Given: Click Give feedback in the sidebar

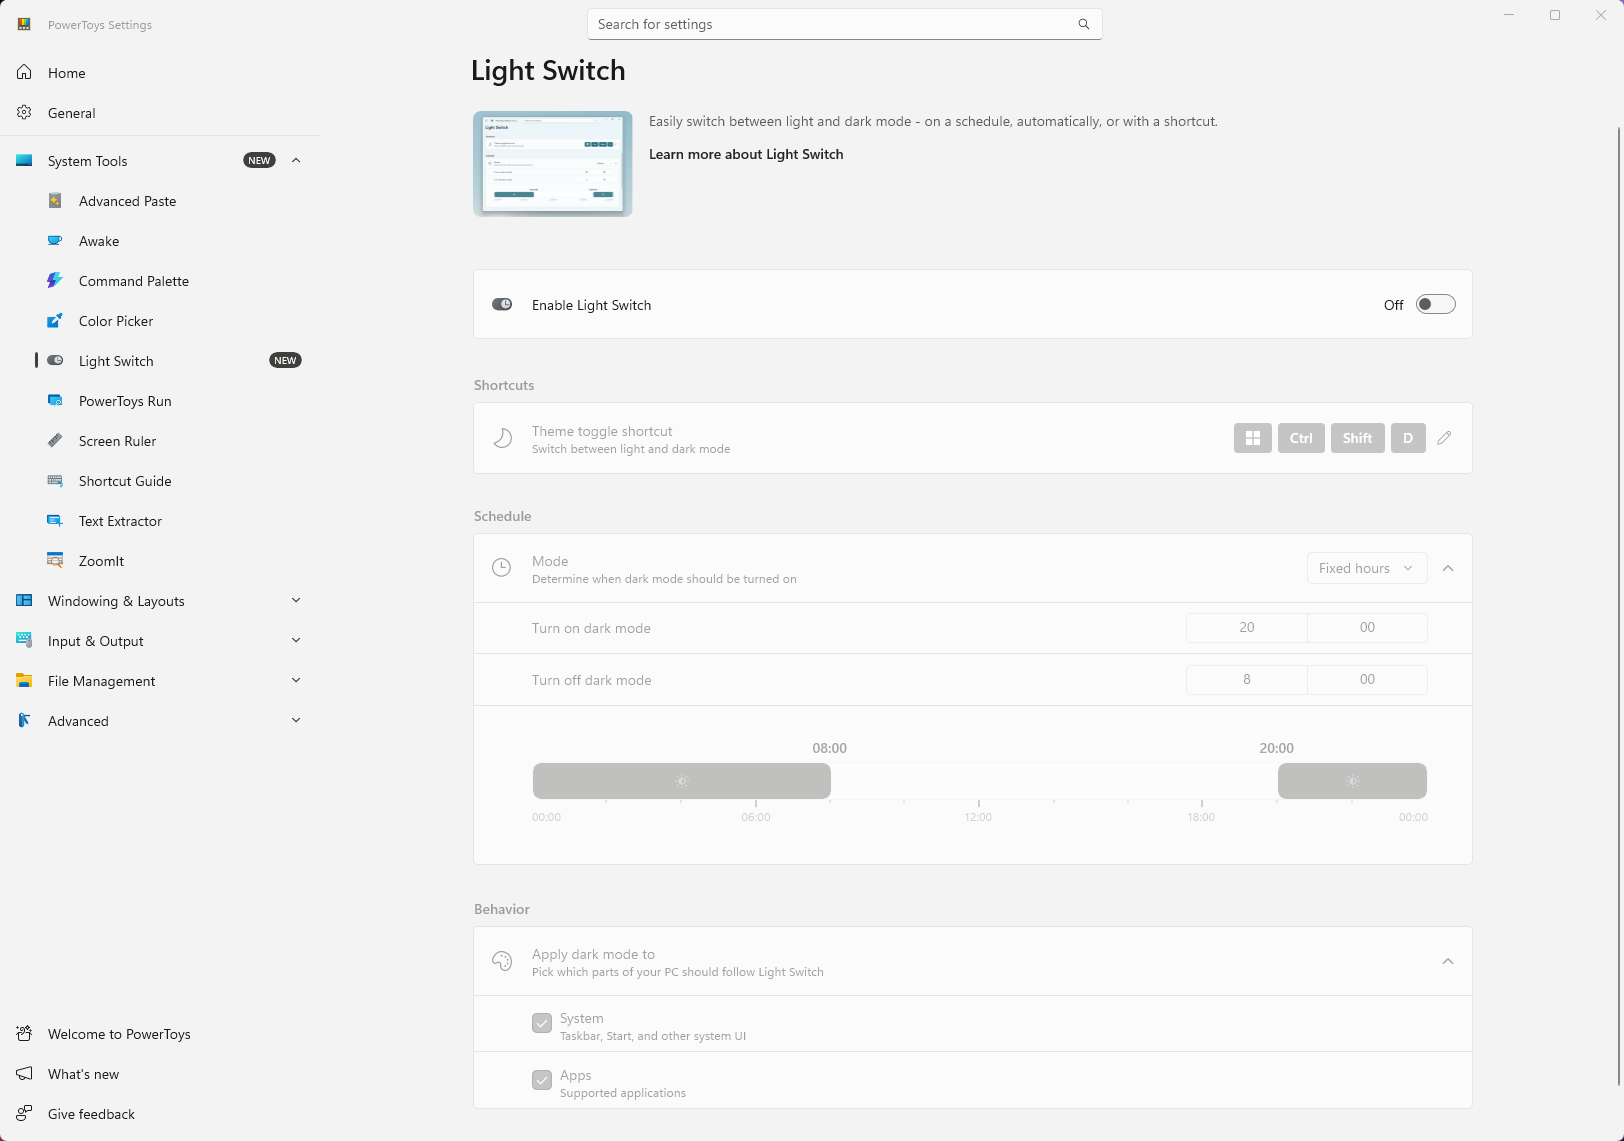Looking at the screenshot, I should pos(91,1114).
